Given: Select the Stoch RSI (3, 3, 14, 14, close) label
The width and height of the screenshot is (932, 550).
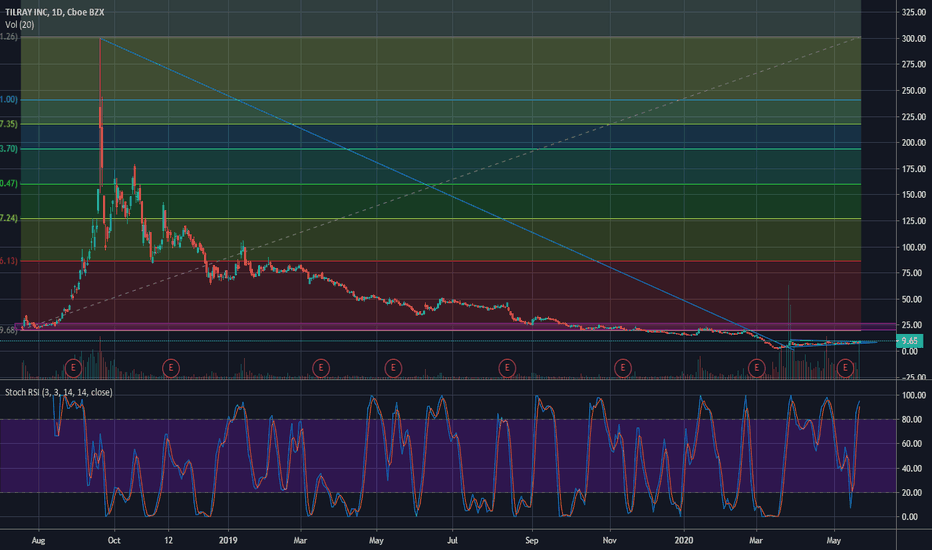Looking at the screenshot, I should 59,392.
